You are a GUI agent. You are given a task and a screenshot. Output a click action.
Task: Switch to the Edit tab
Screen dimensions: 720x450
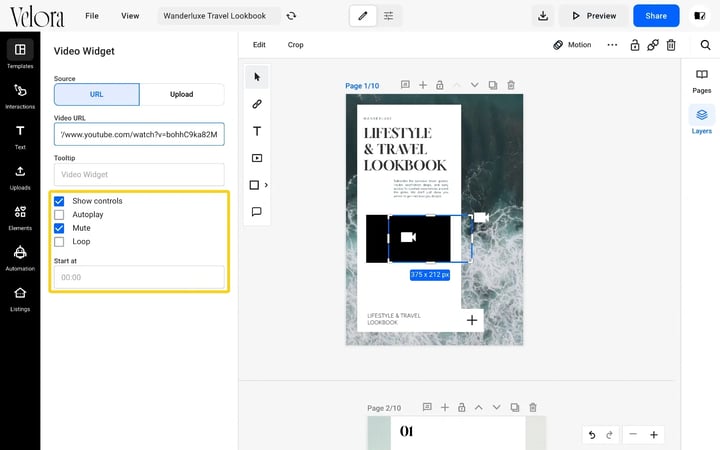(259, 45)
